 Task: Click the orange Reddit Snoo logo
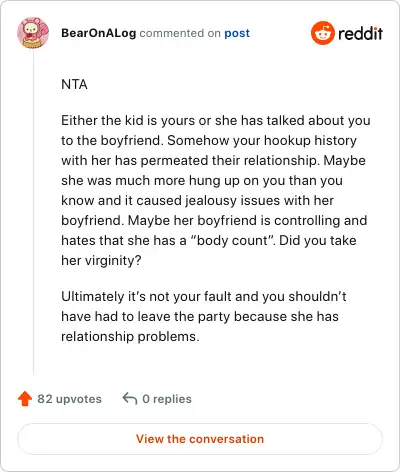[x=322, y=33]
